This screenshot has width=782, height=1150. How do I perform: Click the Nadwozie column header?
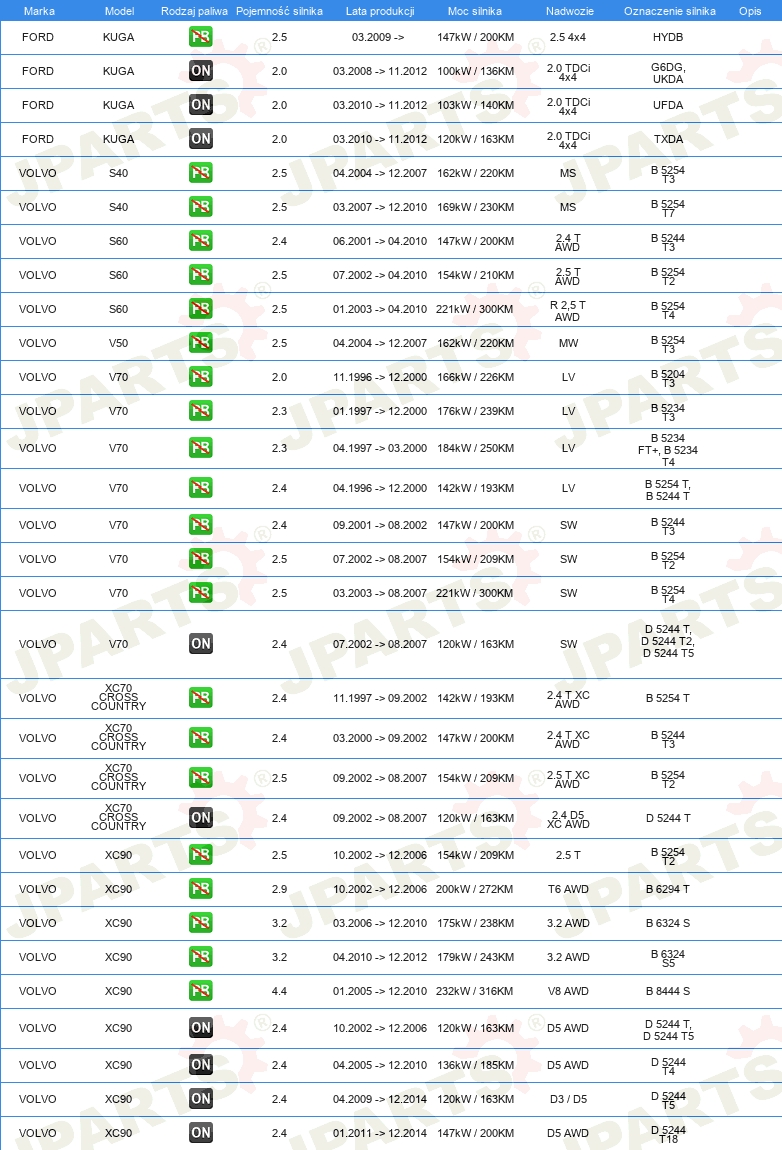pos(570,11)
